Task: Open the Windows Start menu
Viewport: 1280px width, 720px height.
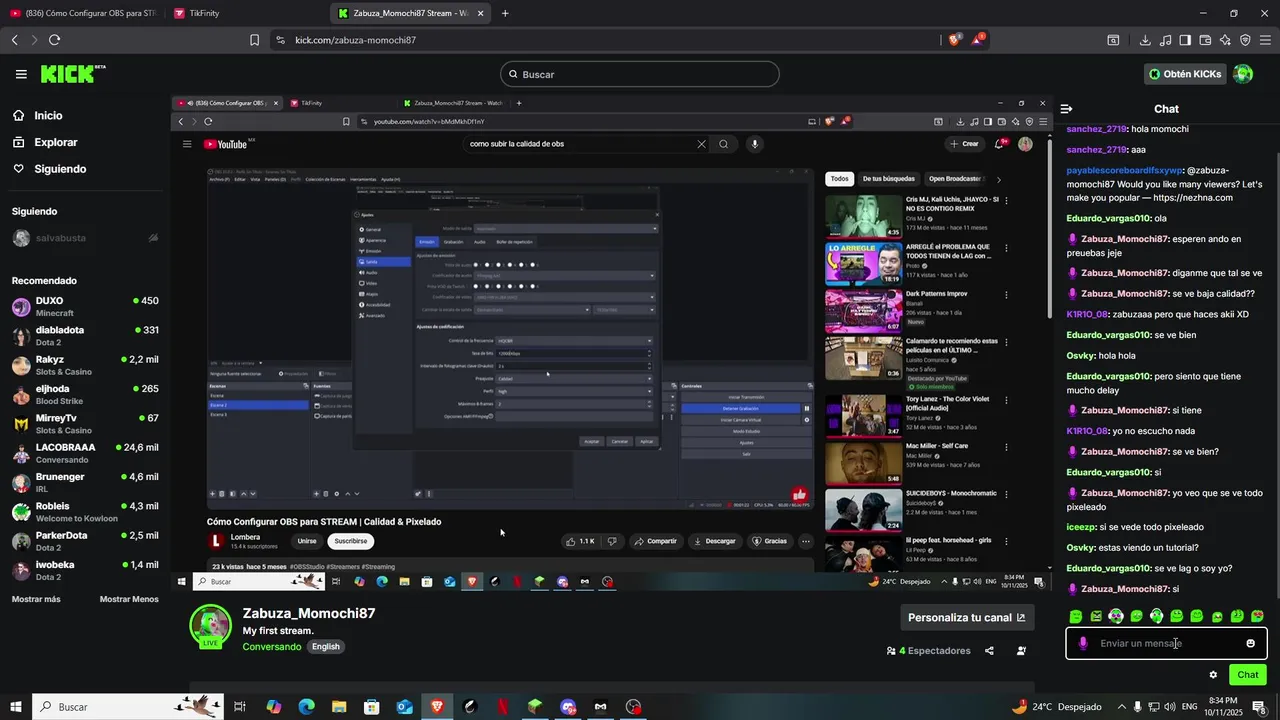Action: [16, 707]
